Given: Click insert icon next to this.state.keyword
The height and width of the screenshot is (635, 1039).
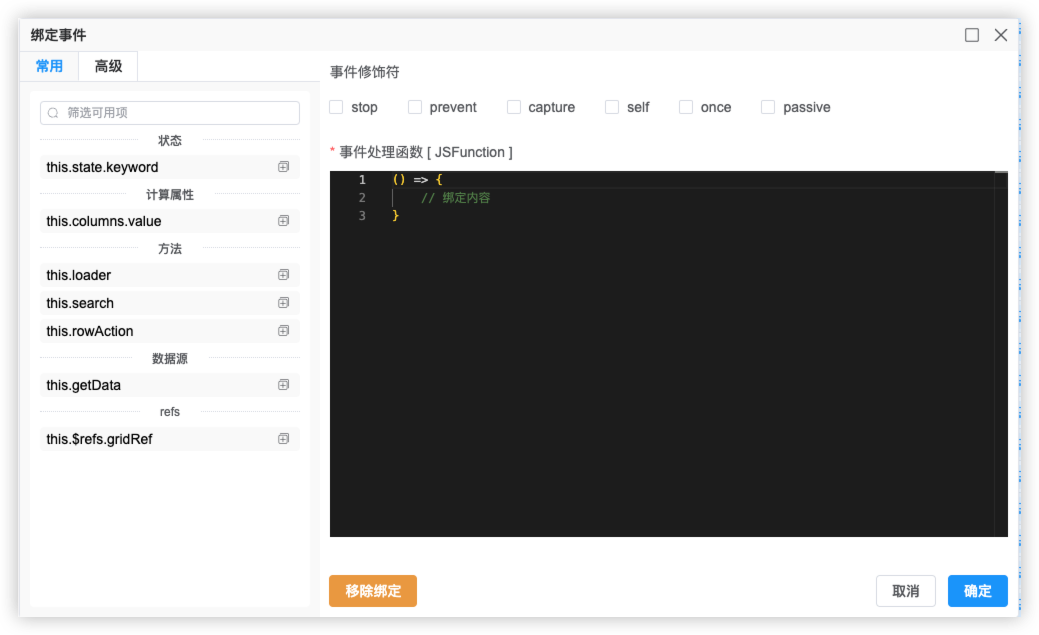Looking at the screenshot, I should (x=284, y=167).
